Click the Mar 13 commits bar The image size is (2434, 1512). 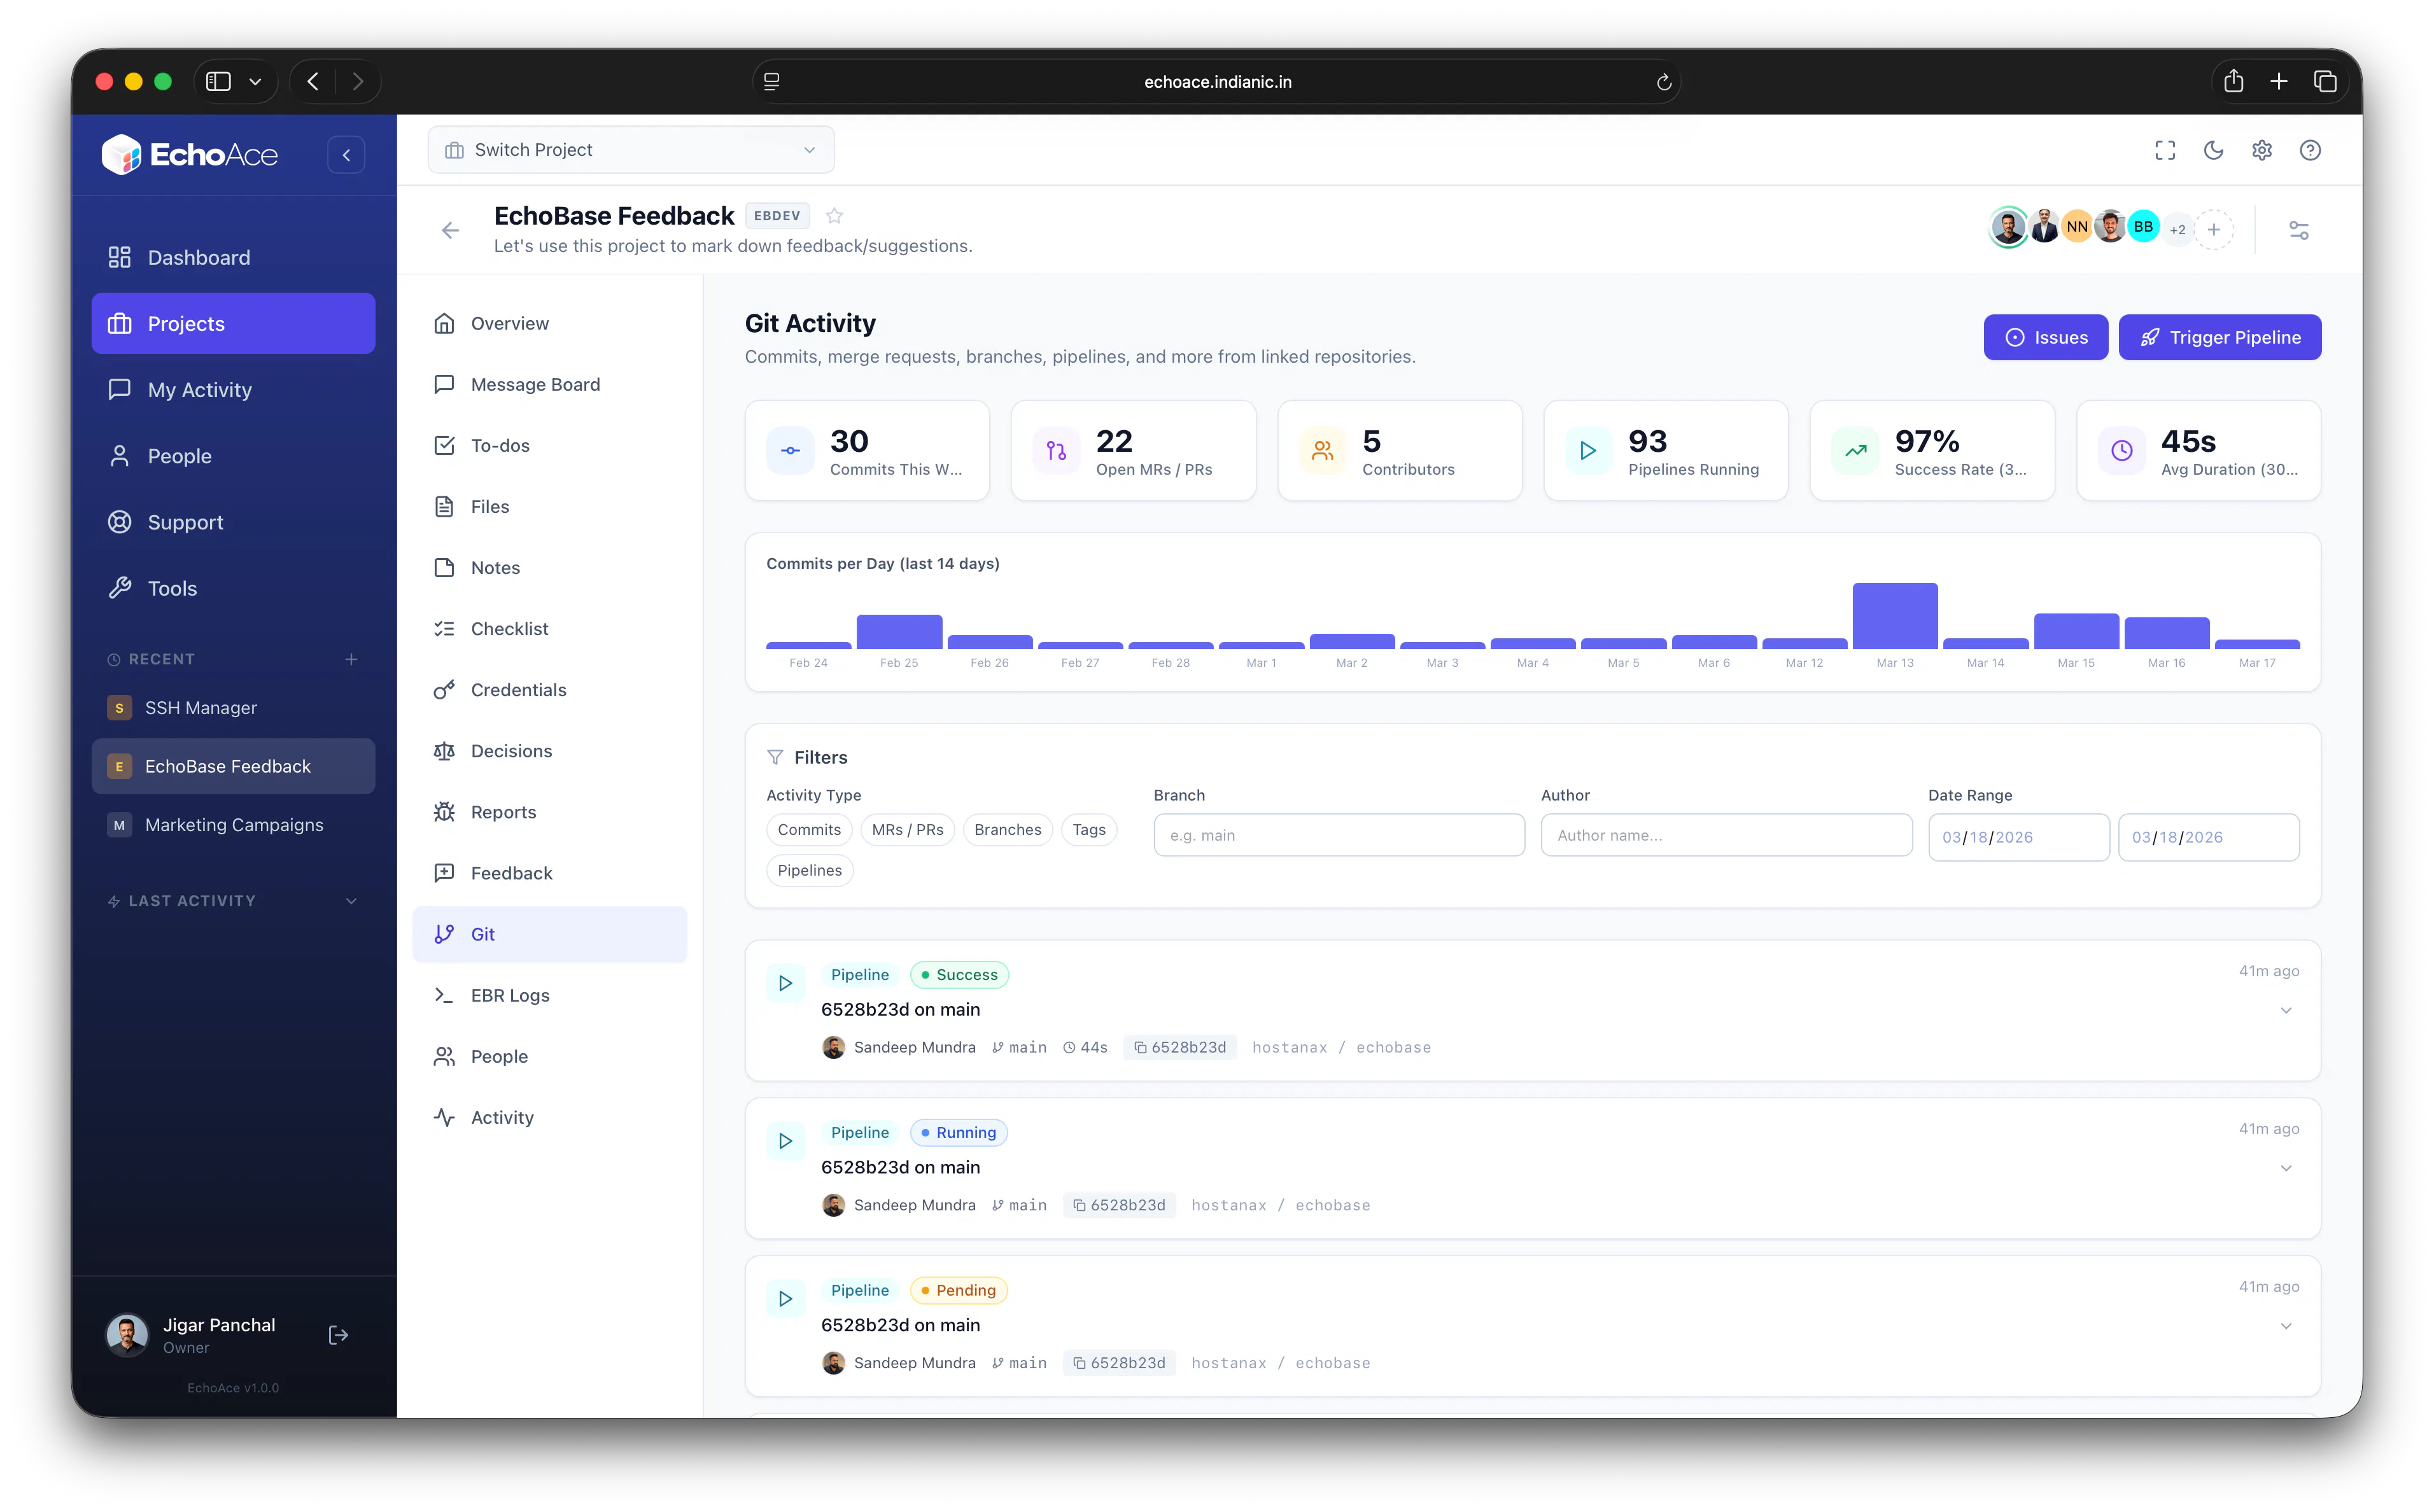coord(1894,616)
